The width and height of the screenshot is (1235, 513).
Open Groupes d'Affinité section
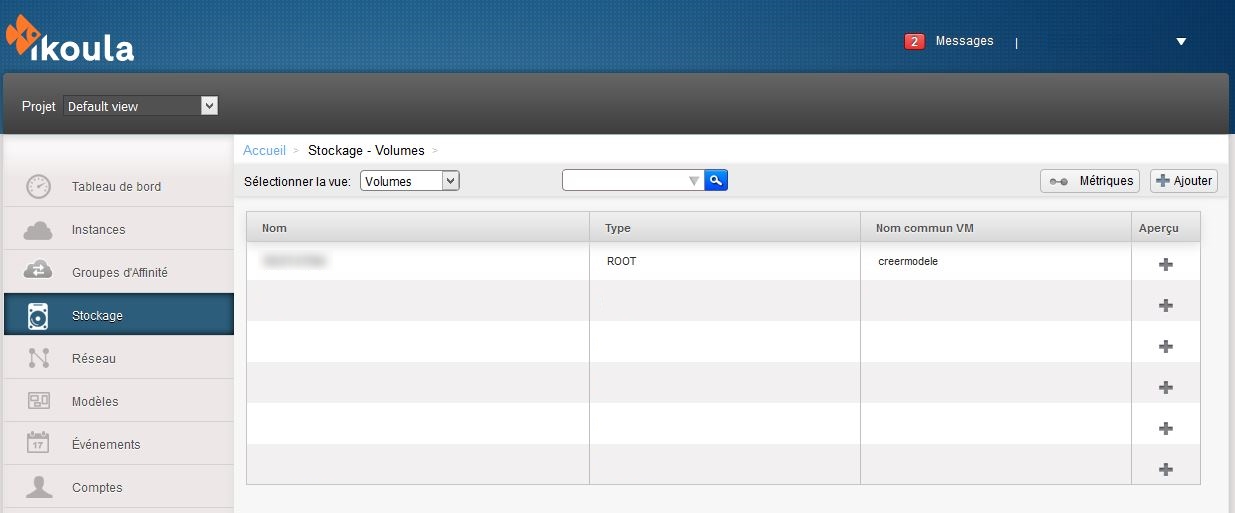[118, 272]
